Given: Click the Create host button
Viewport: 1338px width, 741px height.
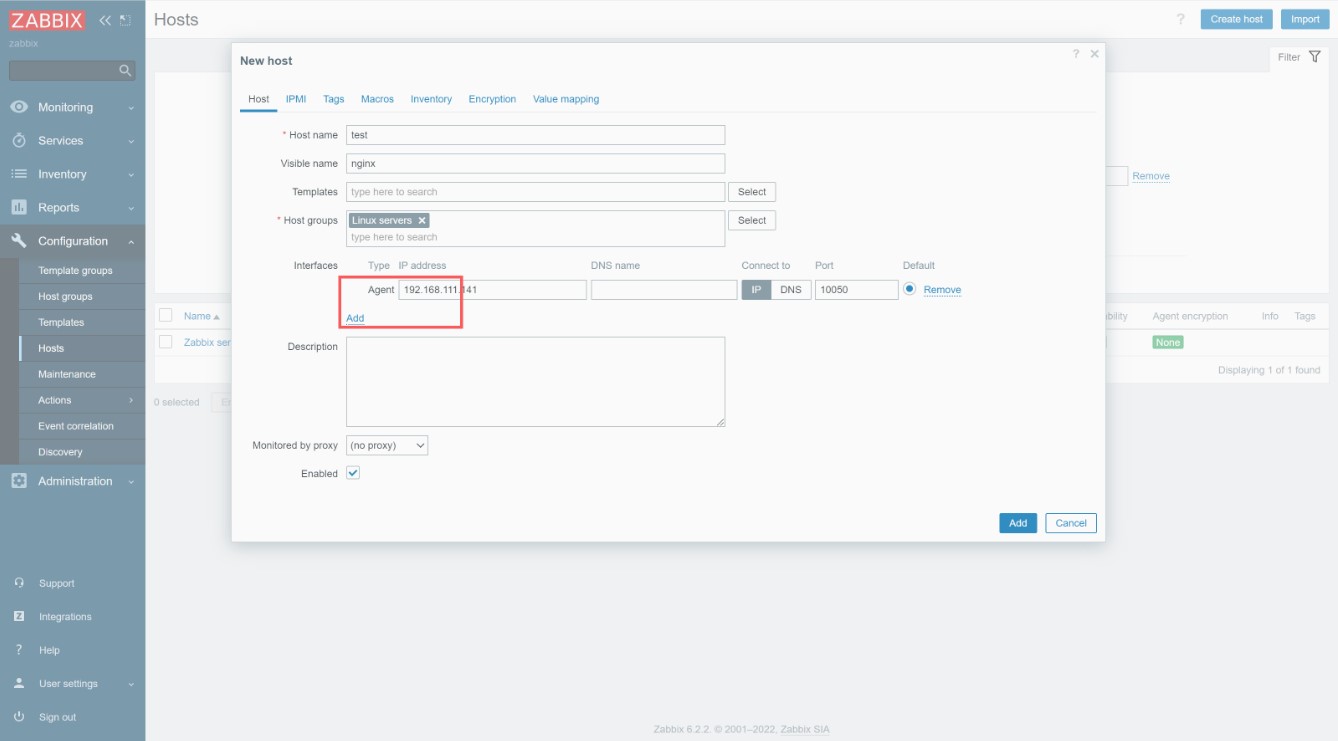Looking at the screenshot, I should point(1237,19).
